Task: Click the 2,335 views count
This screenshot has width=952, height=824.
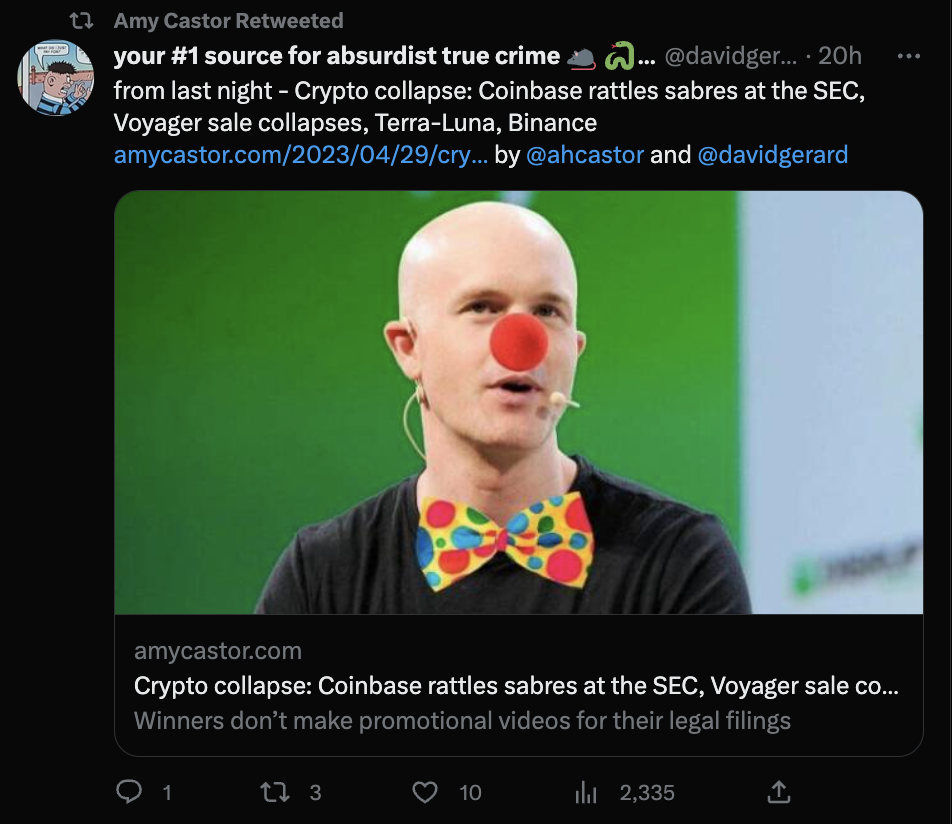Action: click(647, 793)
